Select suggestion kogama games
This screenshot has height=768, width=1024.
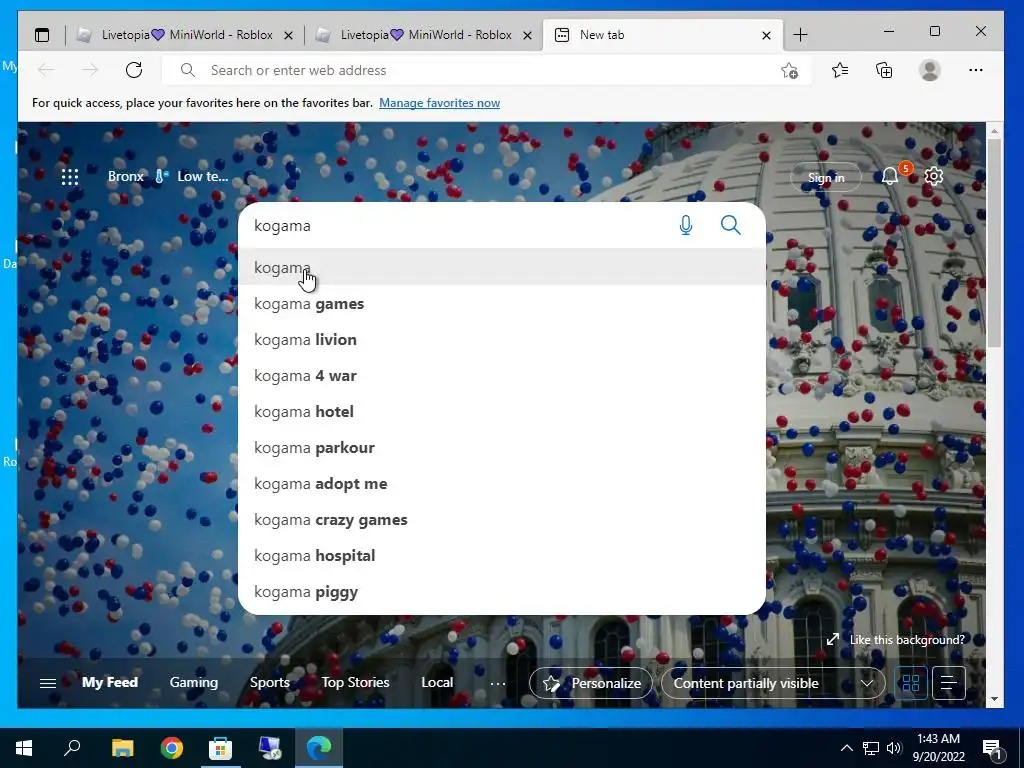(x=502, y=304)
